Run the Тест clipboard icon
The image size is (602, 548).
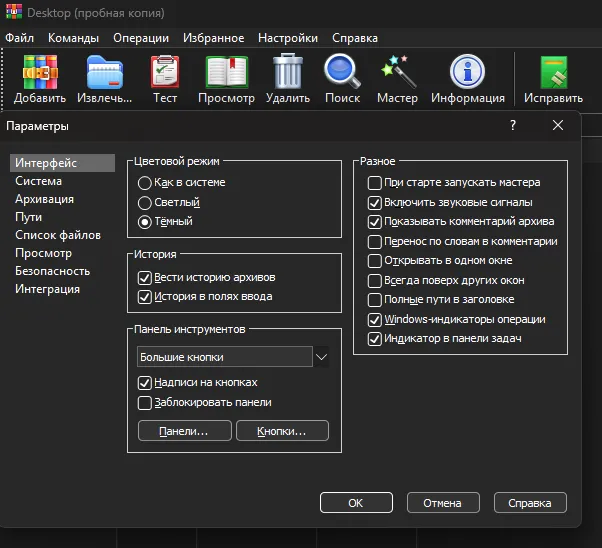(165, 71)
